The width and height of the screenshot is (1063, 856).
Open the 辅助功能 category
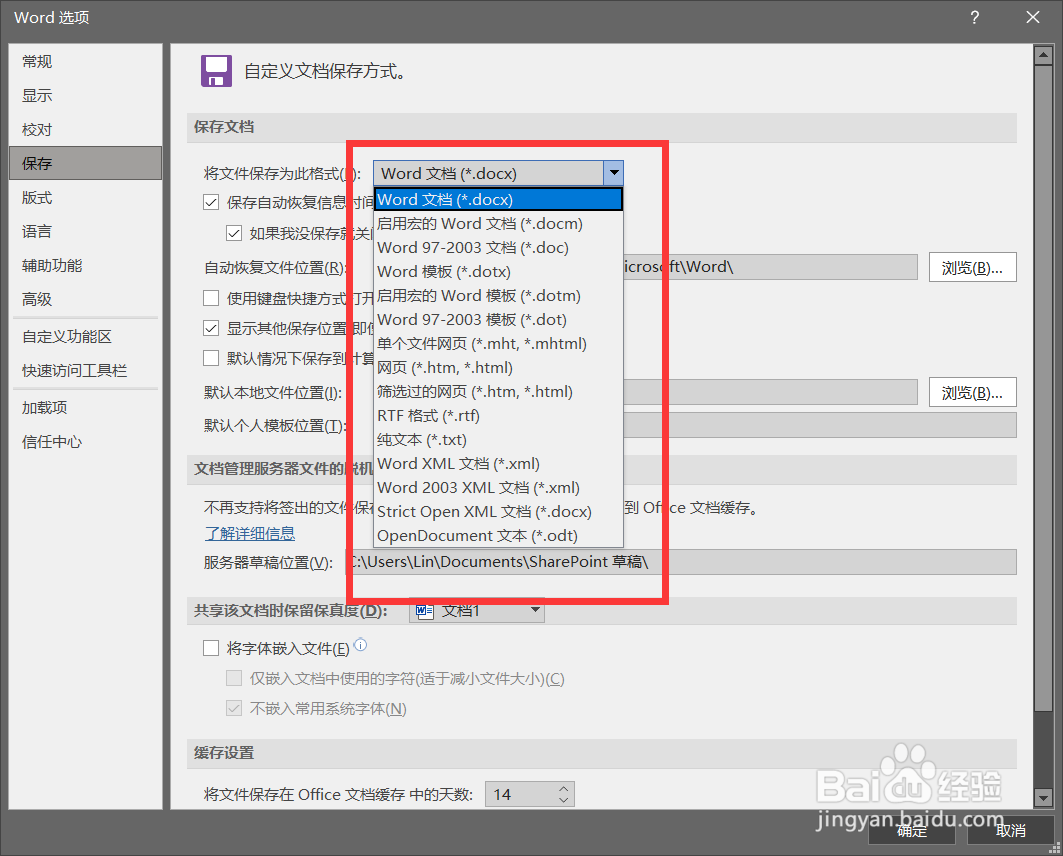[85, 266]
